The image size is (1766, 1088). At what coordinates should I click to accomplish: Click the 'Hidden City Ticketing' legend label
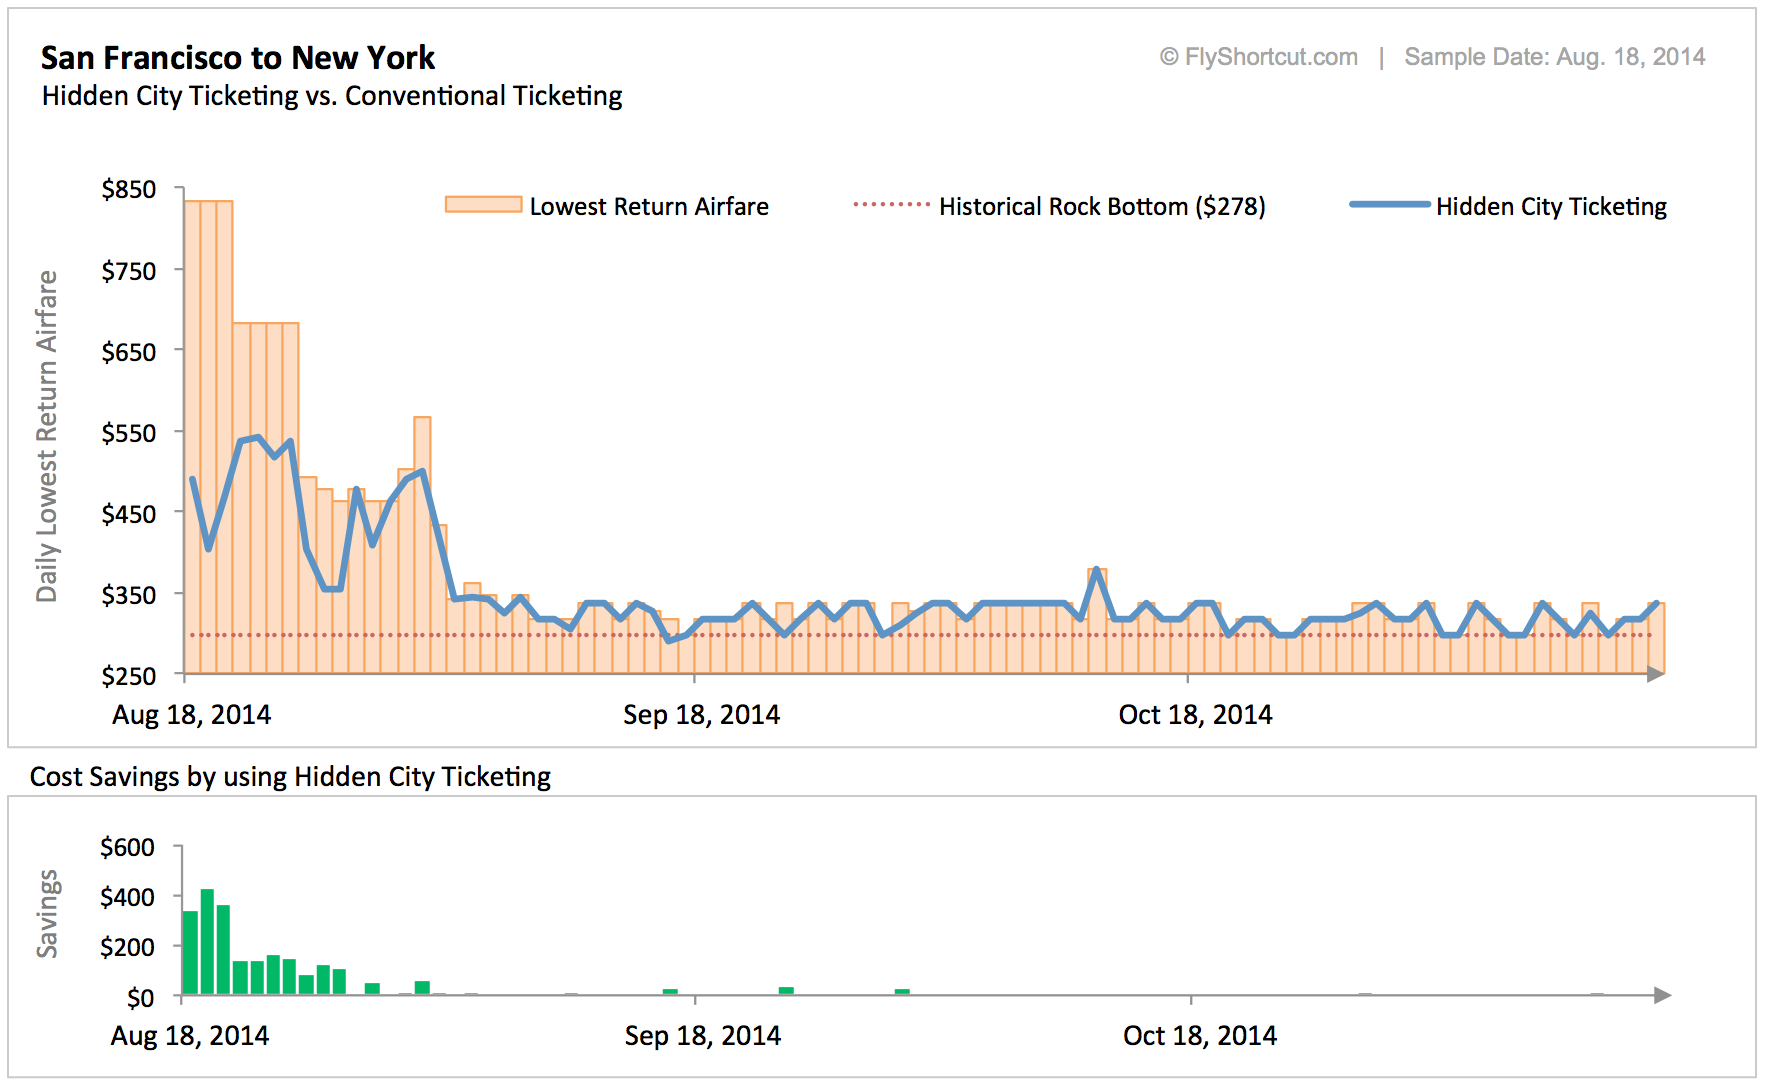[1552, 207]
